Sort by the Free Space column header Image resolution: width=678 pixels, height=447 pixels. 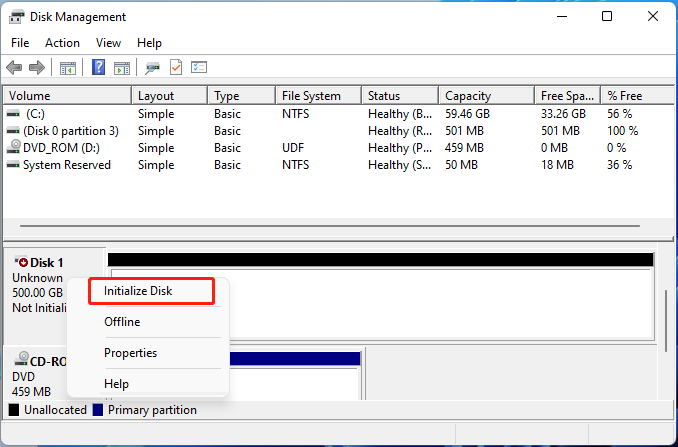click(x=567, y=96)
